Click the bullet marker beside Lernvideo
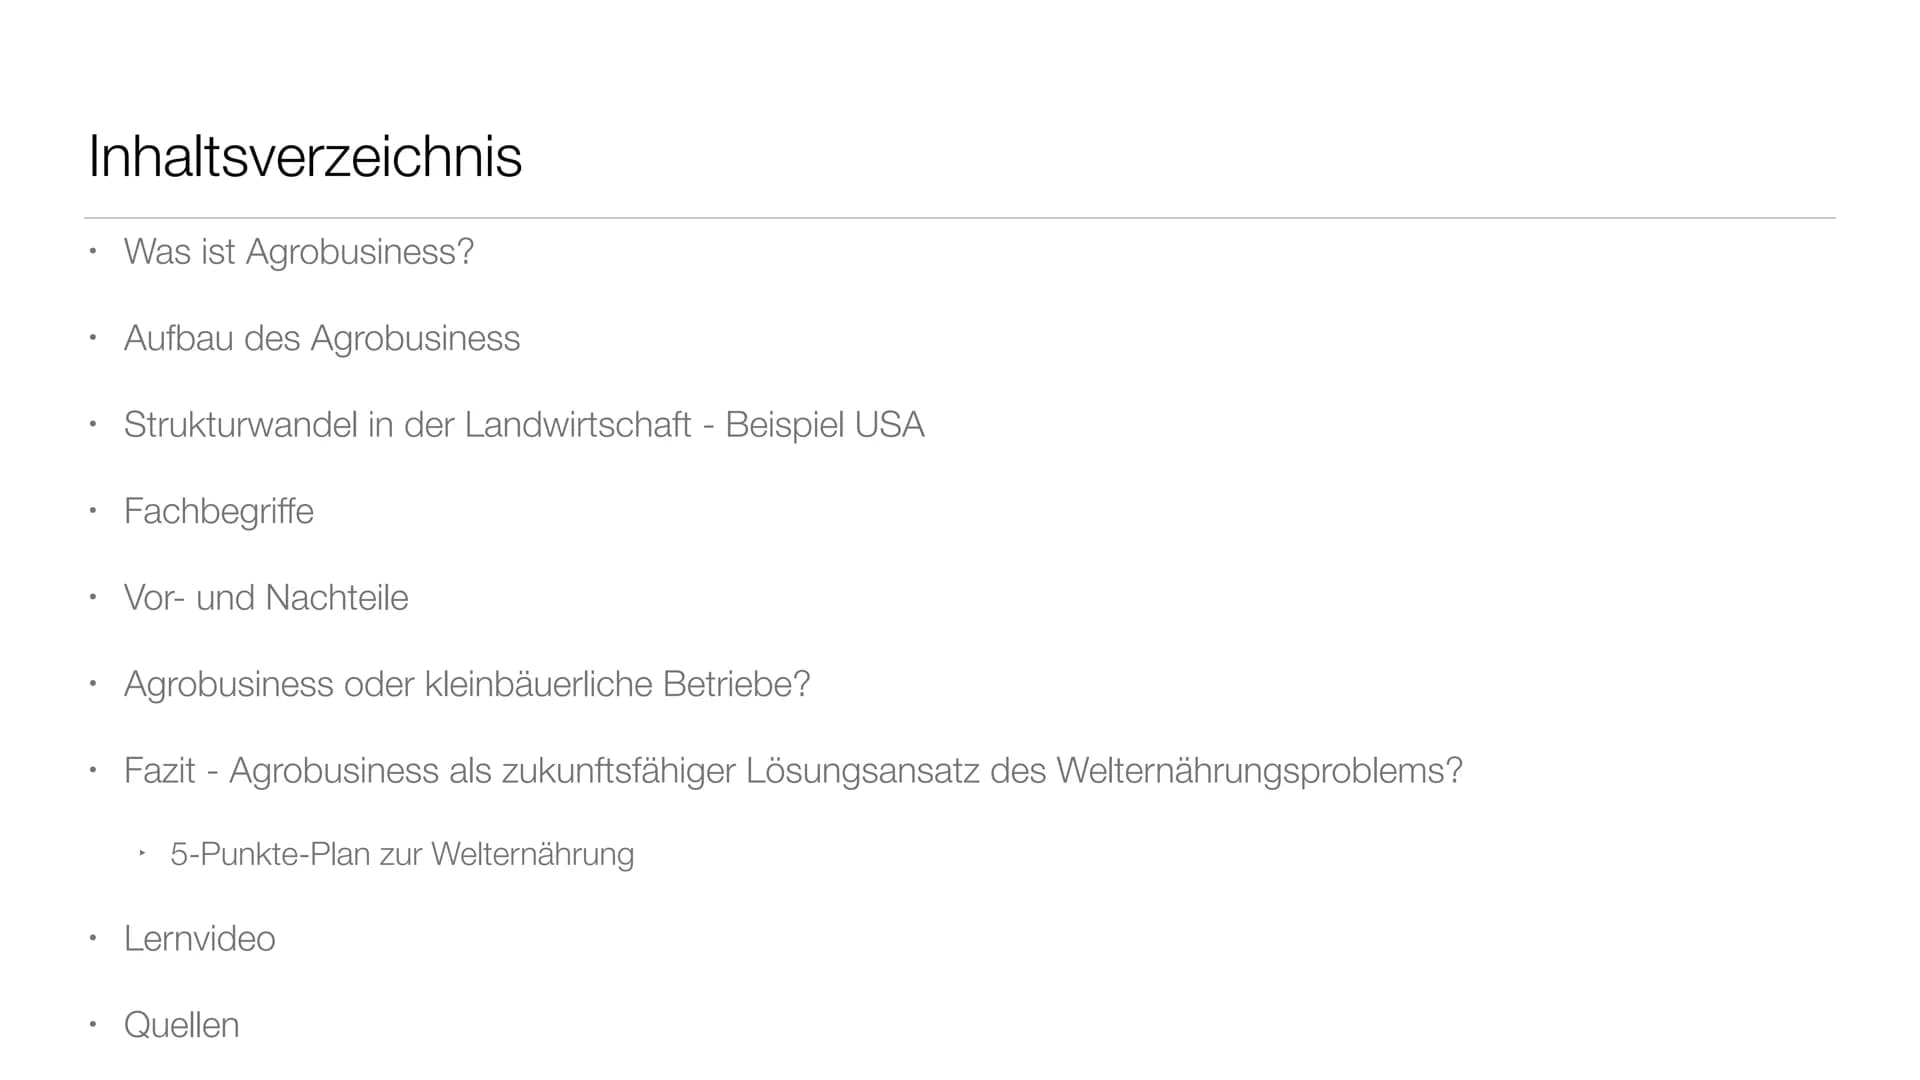This screenshot has height=1080, width=1920. click(92, 938)
